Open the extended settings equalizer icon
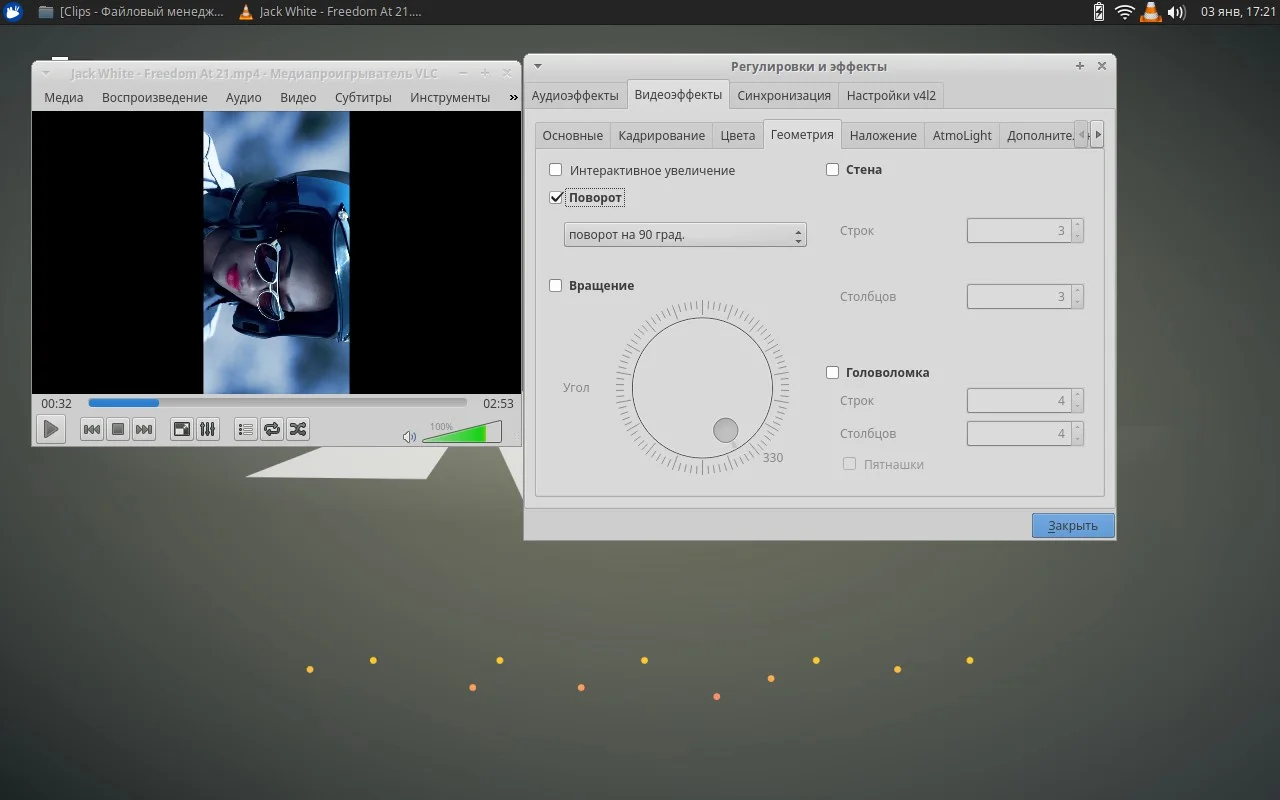Viewport: 1280px width, 800px height. (x=208, y=430)
